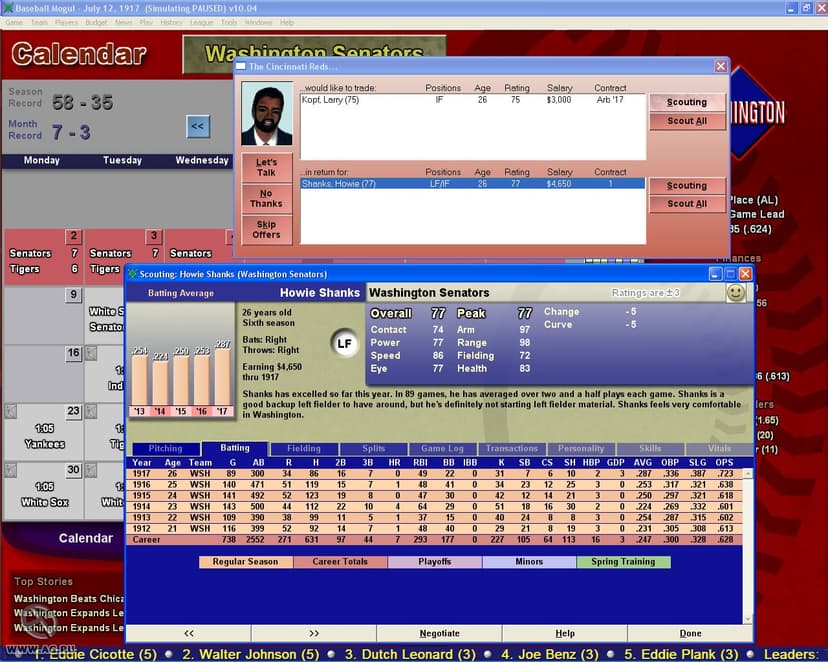Click Scouting button for offered player

[686, 102]
